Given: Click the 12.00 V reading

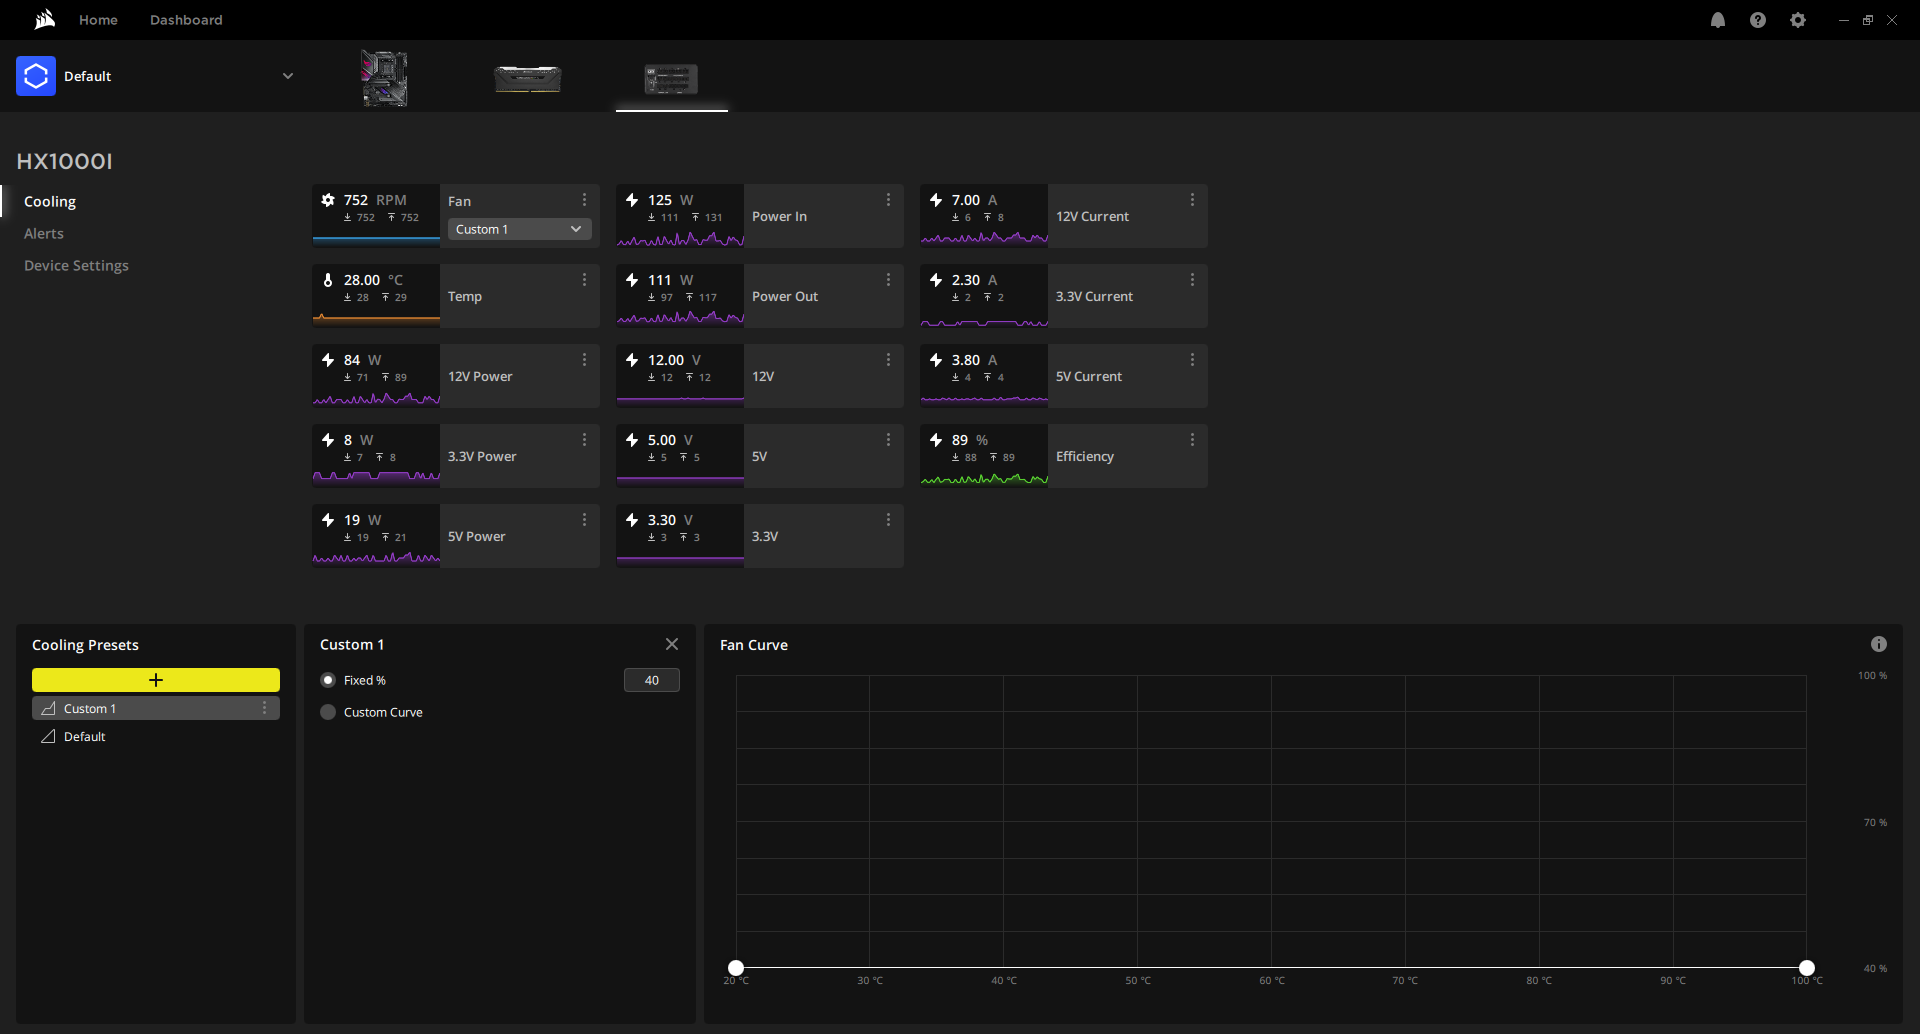Looking at the screenshot, I should point(674,360).
